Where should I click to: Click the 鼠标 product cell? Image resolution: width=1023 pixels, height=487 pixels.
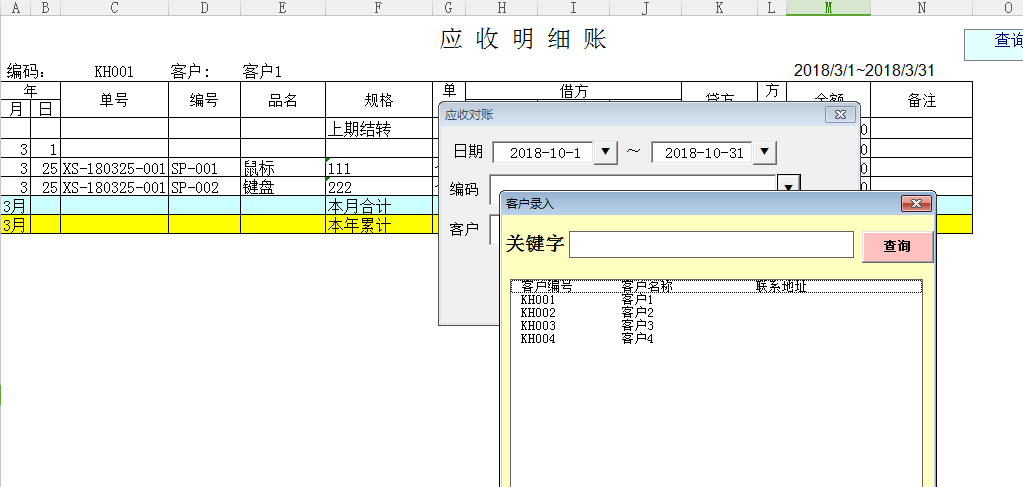click(282, 168)
